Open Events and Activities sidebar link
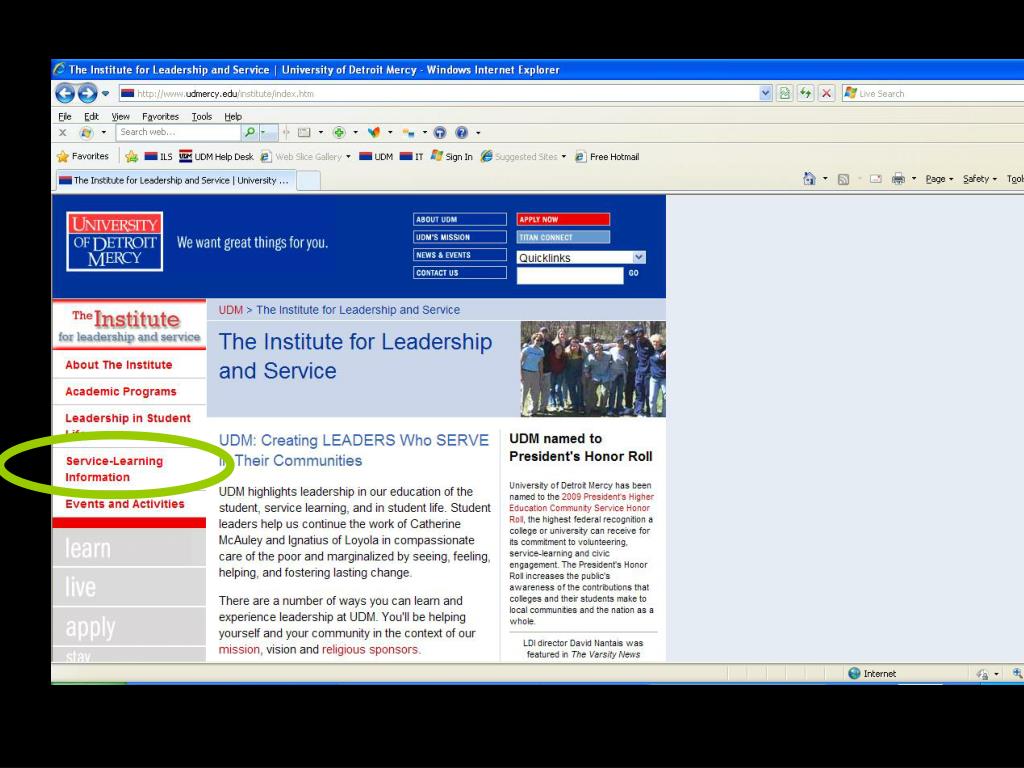 pos(125,504)
